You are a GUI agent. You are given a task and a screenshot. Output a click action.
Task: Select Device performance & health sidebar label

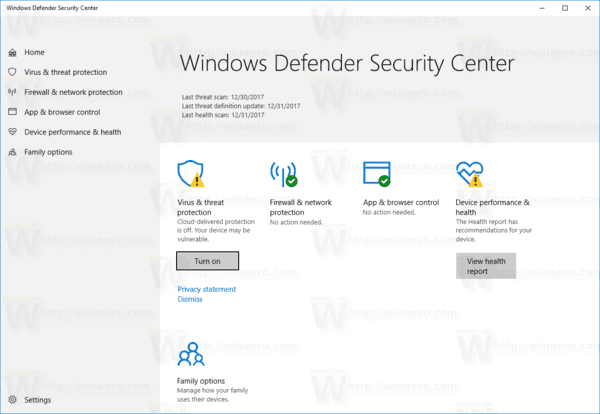pyautogui.click(x=73, y=132)
